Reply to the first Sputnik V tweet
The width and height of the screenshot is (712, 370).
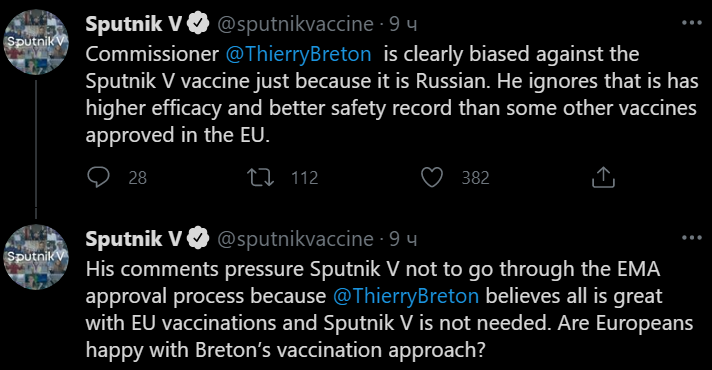(99, 178)
